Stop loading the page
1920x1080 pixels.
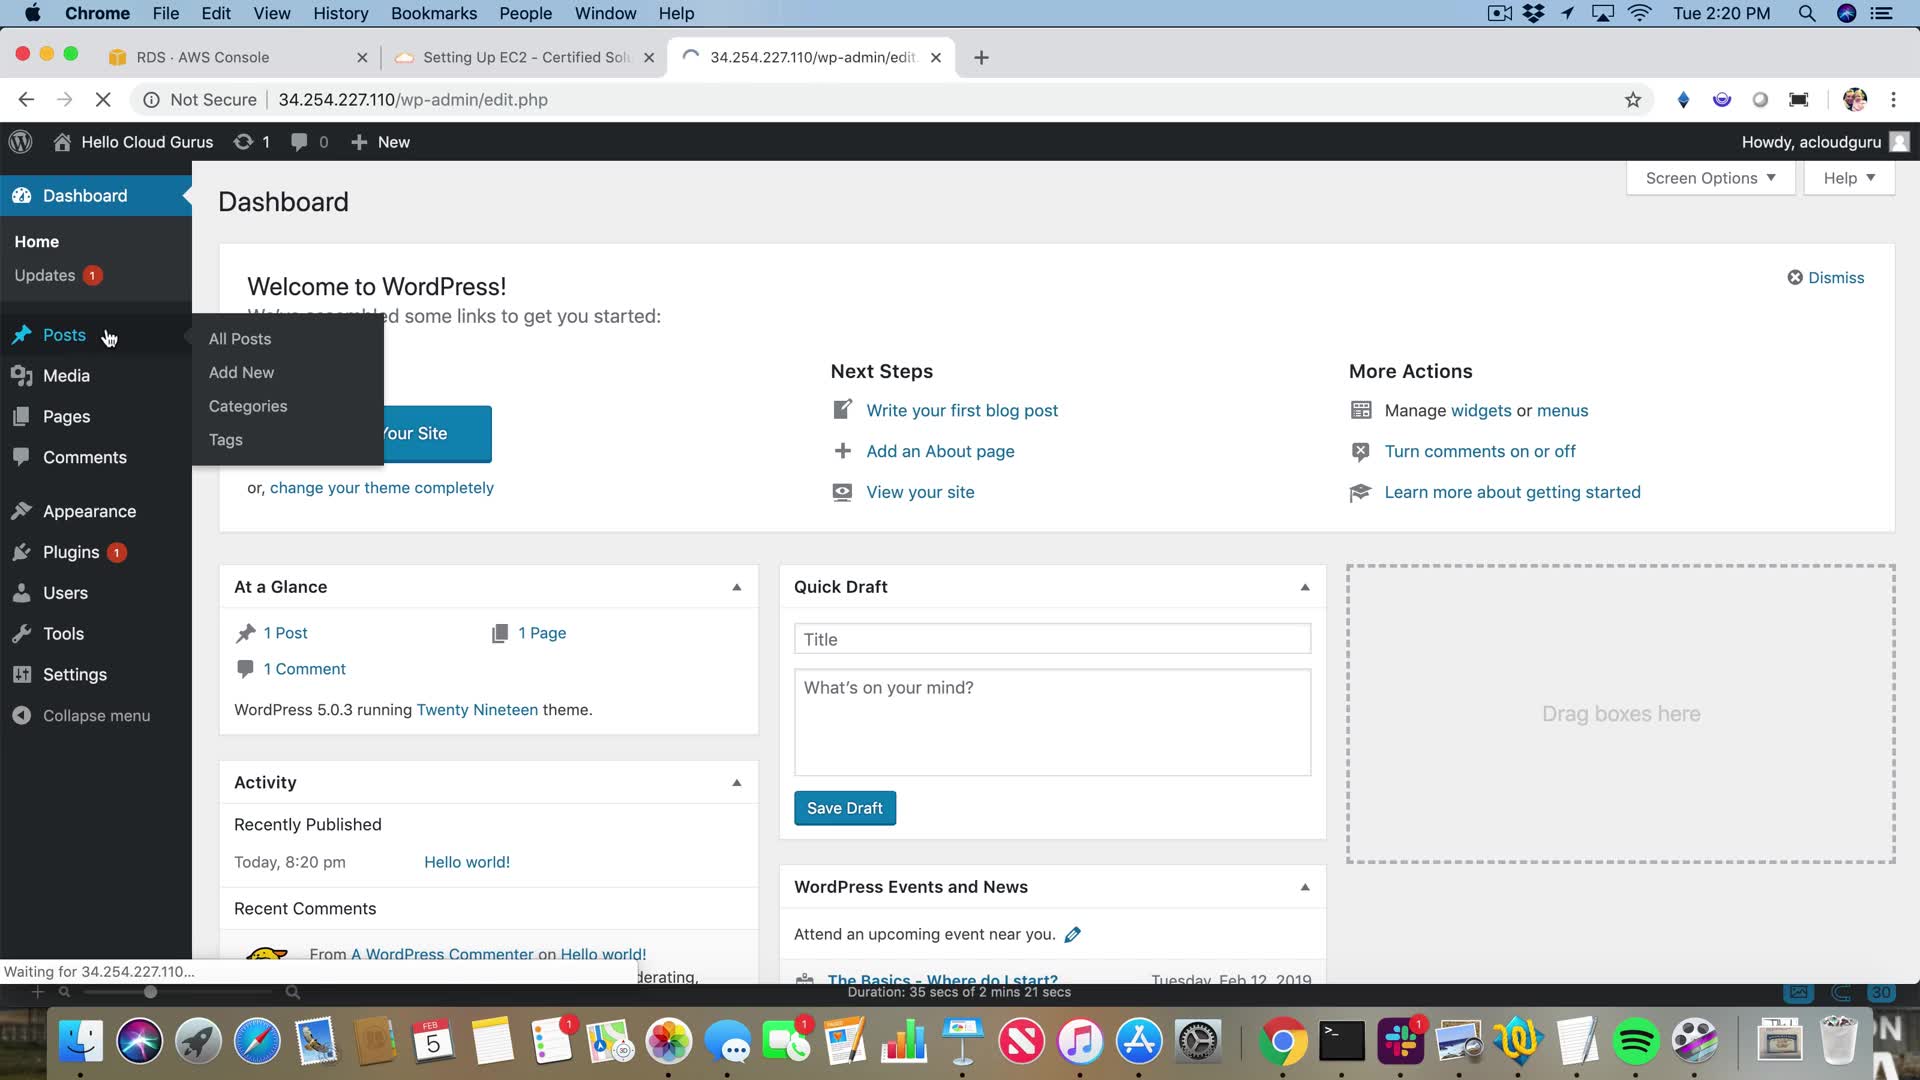tap(103, 99)
